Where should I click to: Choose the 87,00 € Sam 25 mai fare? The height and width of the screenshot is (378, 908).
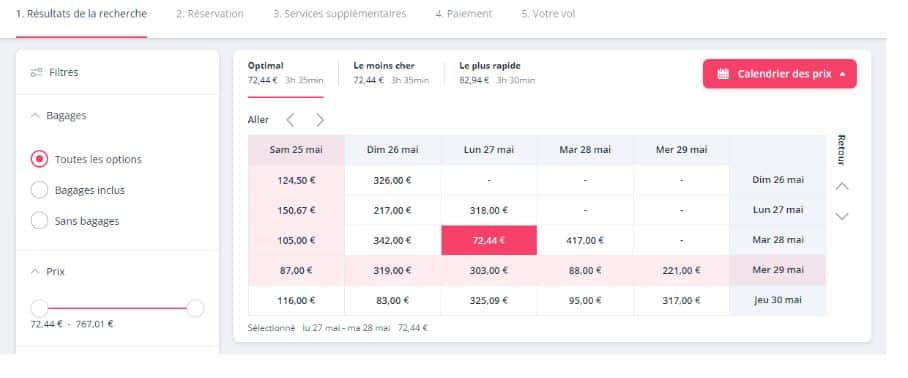click(x=296, y=270)
